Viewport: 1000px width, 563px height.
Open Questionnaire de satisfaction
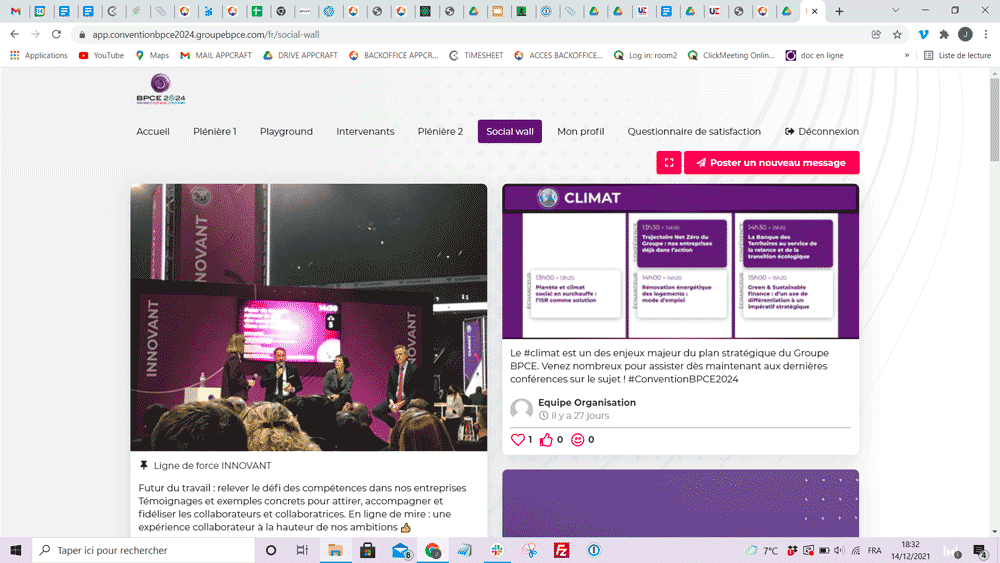point(694,131)
